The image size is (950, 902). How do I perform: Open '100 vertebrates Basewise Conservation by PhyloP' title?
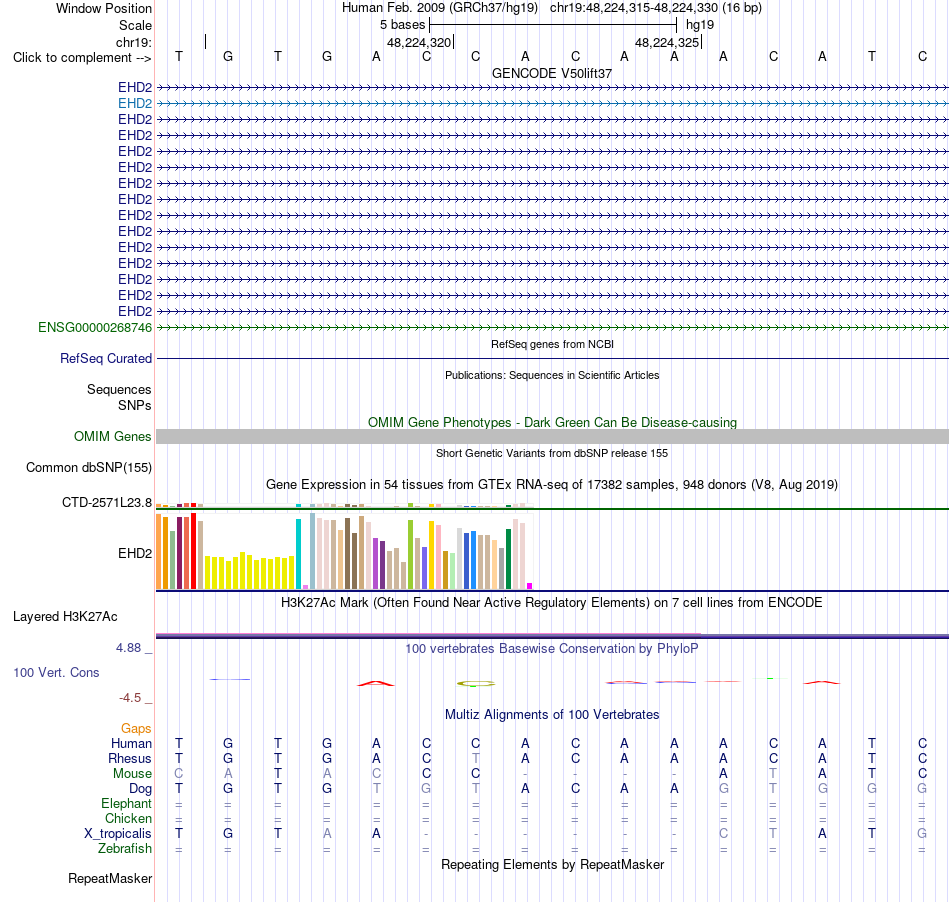coord(552,649)
